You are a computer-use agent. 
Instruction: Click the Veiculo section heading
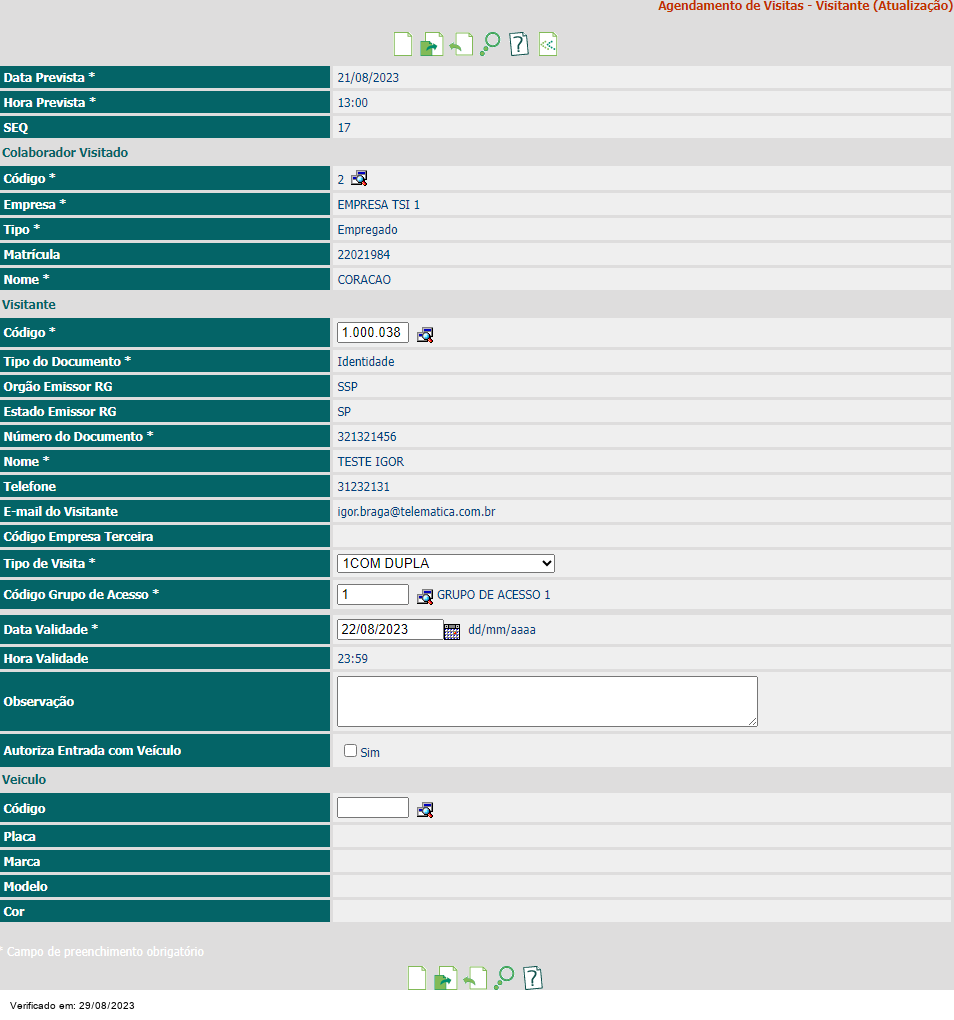(24, 779)
